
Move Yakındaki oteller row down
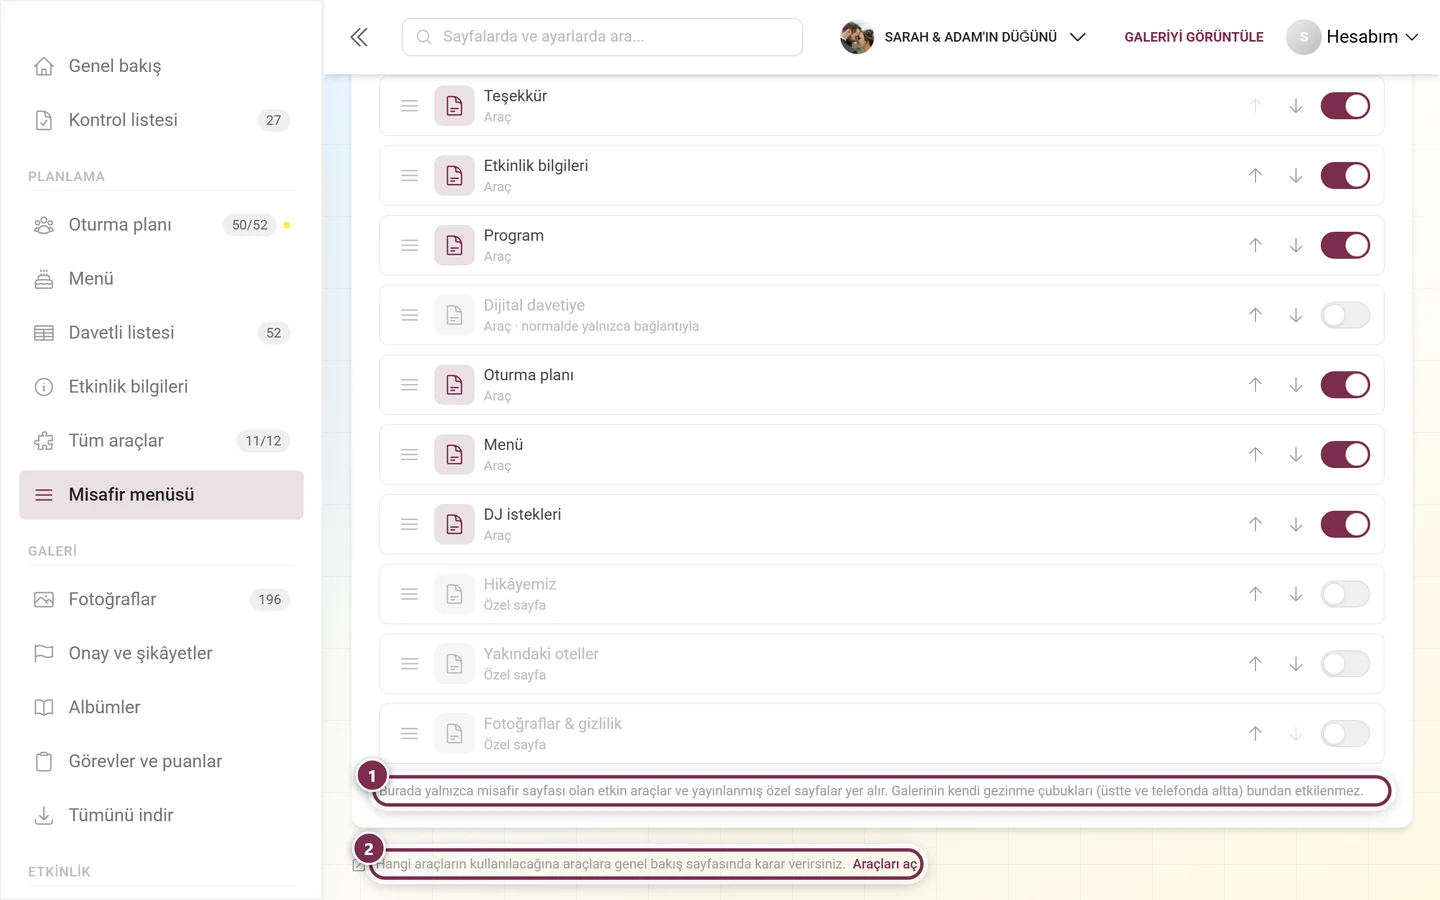1295,664
